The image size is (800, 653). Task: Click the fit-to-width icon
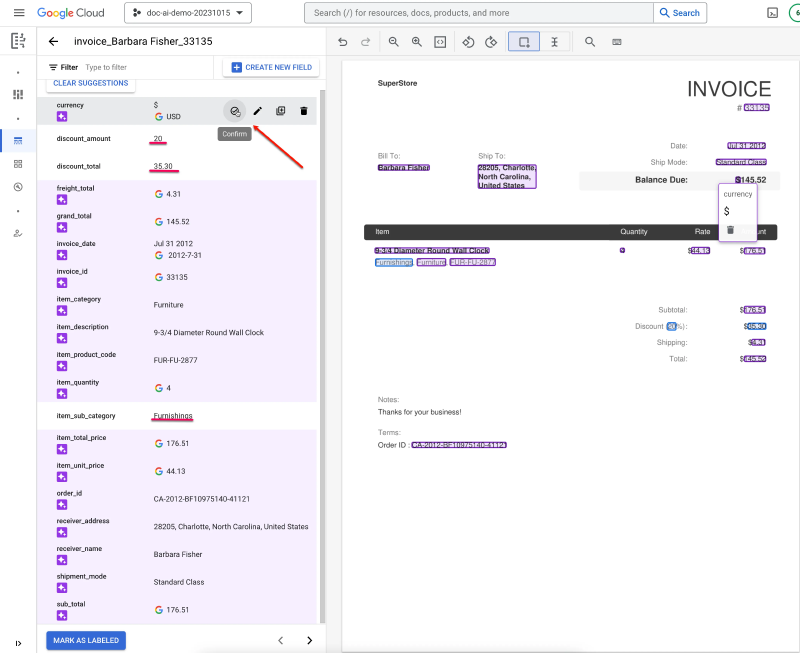(440, 42)
